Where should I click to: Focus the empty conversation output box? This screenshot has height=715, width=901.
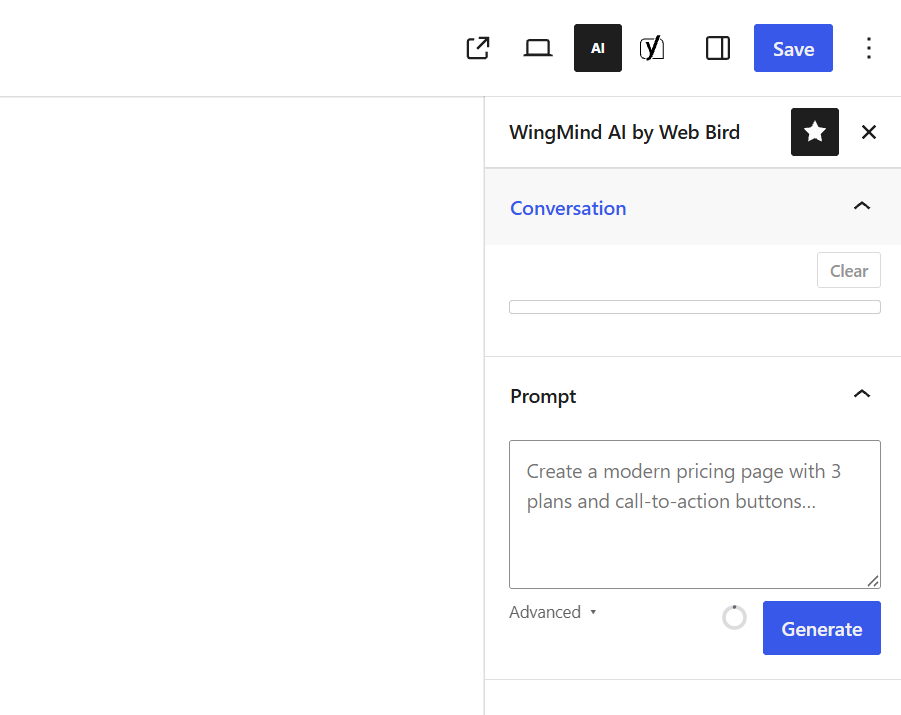pos(695,307)
